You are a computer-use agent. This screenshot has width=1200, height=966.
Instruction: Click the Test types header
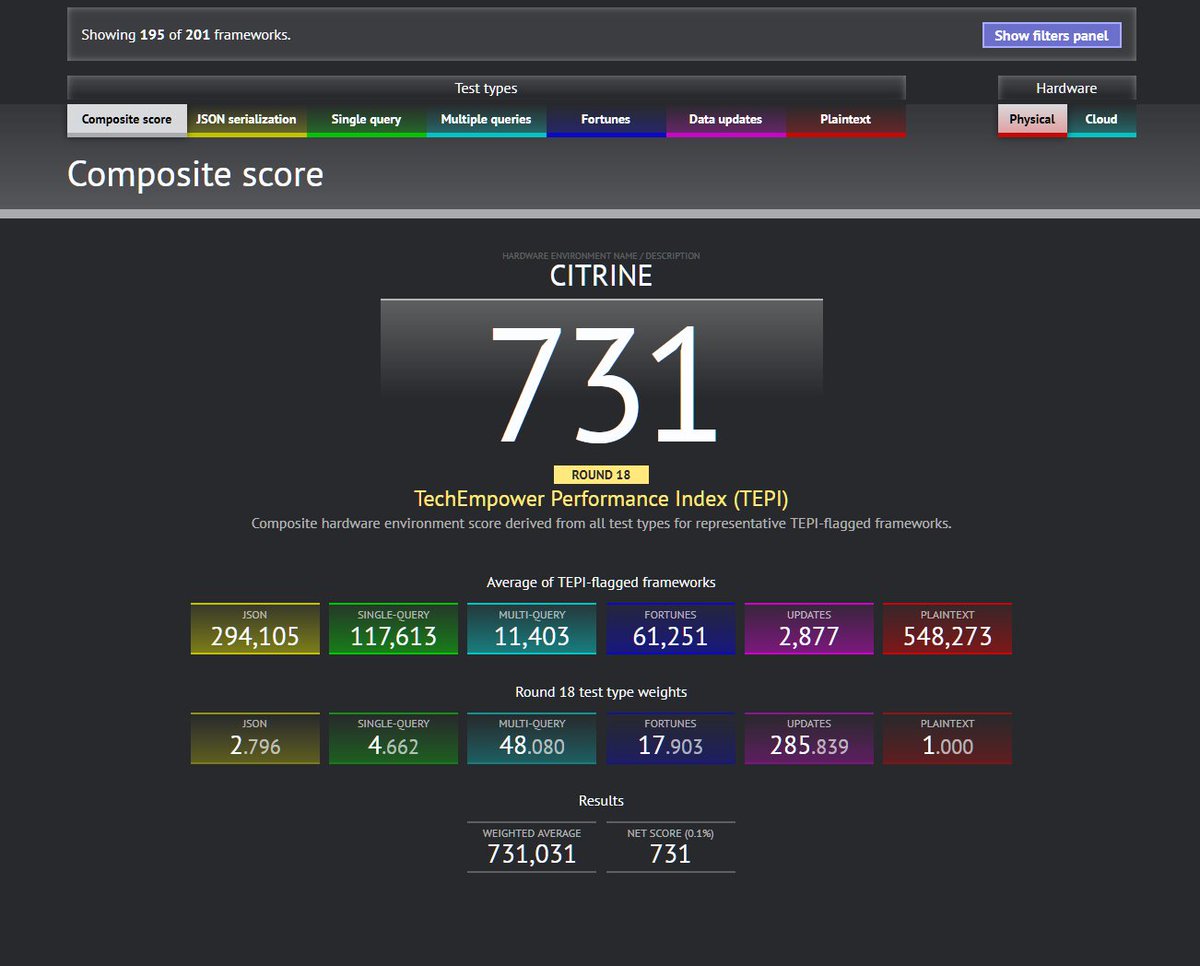click(x=486, y=88)
